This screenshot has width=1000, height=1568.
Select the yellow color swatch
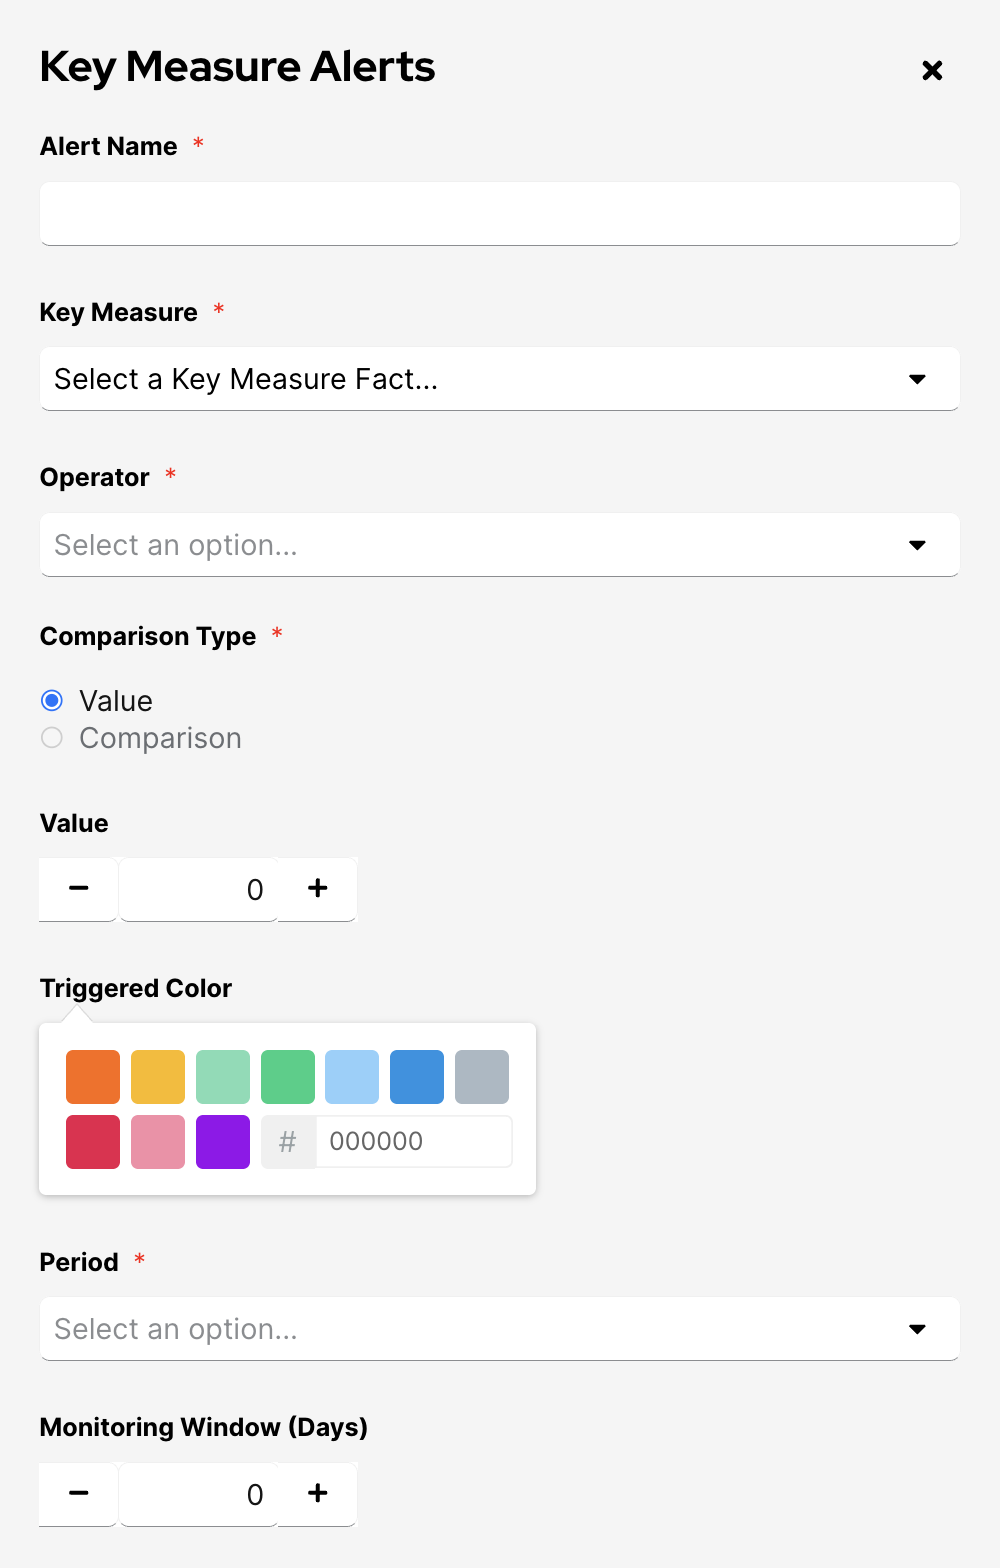[x=158, y=1077]
